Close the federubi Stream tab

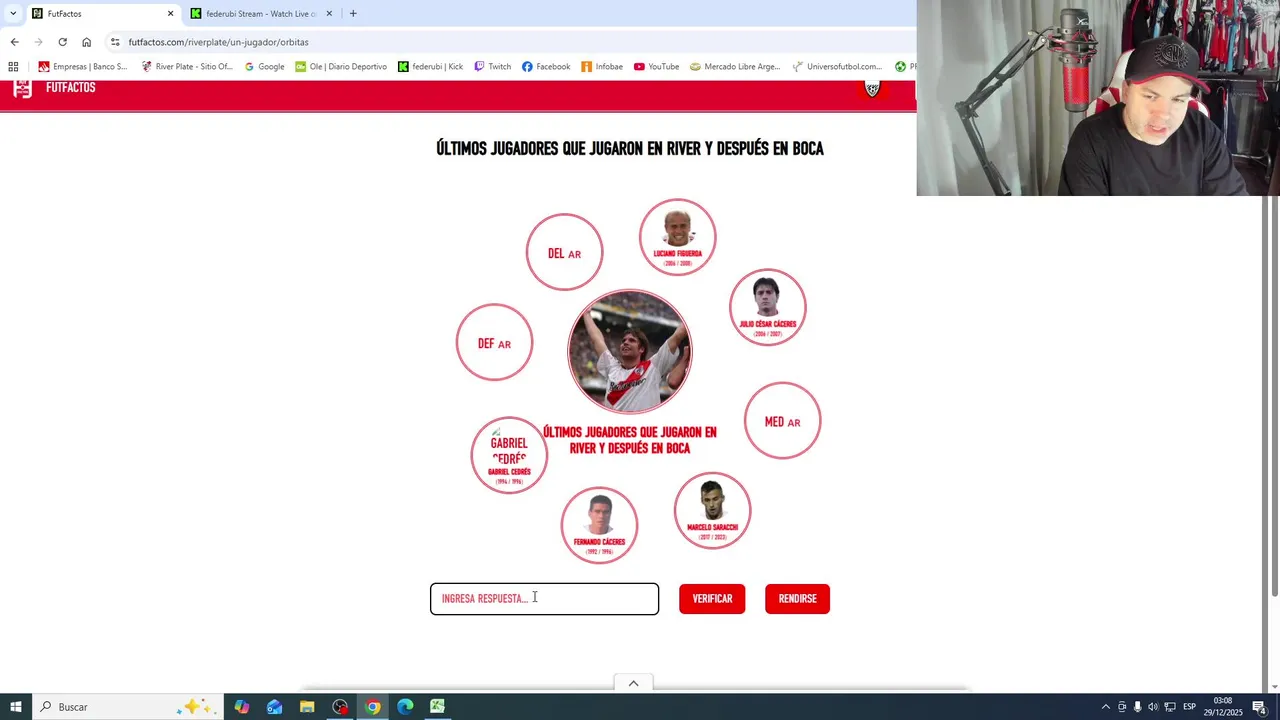(x=329, y=14)
